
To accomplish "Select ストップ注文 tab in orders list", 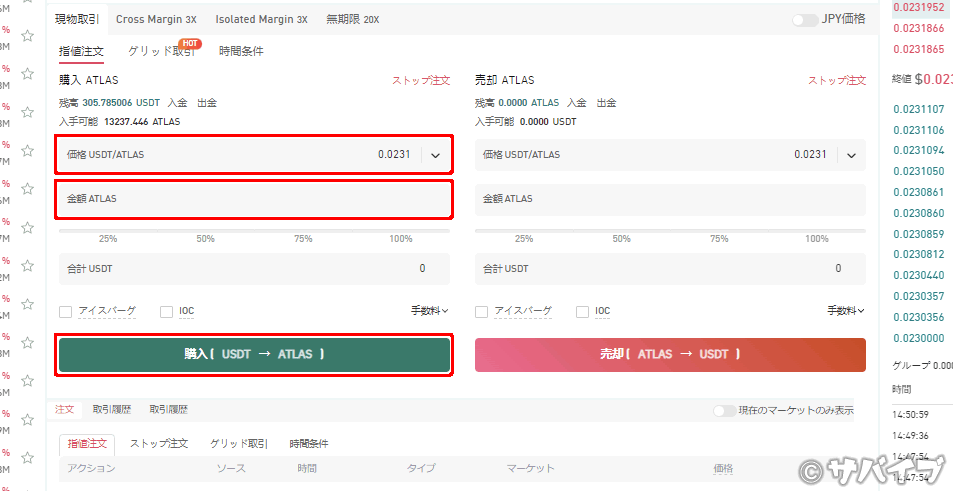I will tap(159, 444).
